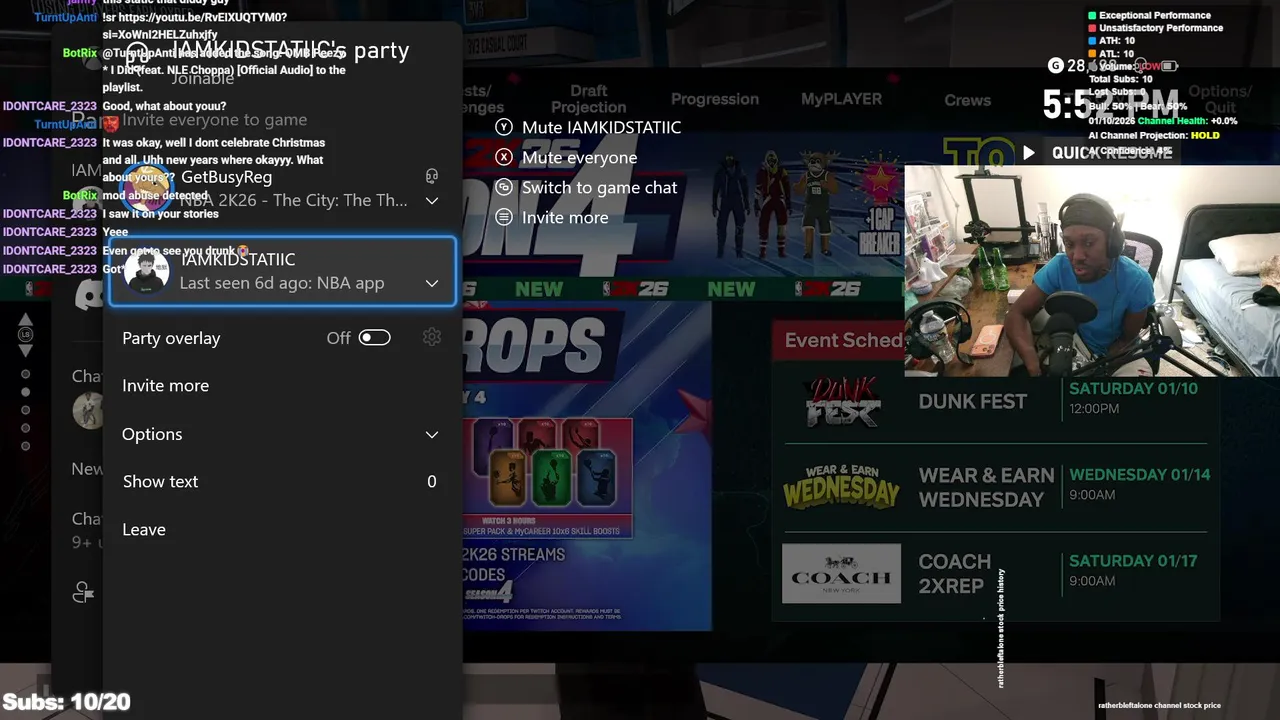Image resolution: width=1280 pixels, height=720 pixels.
Task: Choose Switch to game chat
Action: click(x=599, y=187)
